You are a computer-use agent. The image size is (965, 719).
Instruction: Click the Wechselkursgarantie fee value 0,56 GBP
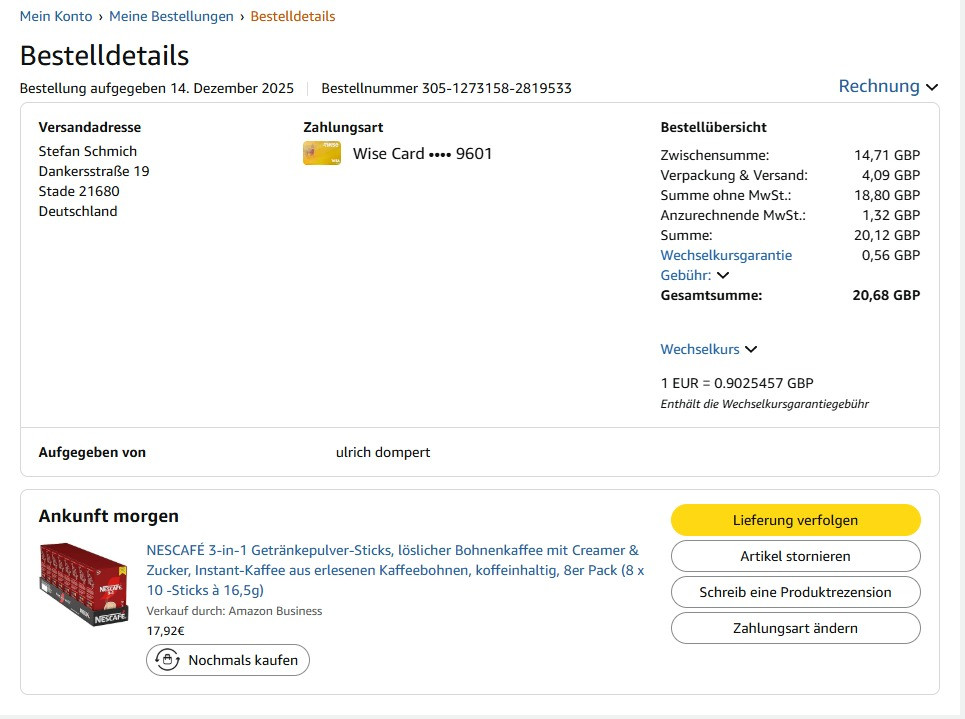(891, 255)
